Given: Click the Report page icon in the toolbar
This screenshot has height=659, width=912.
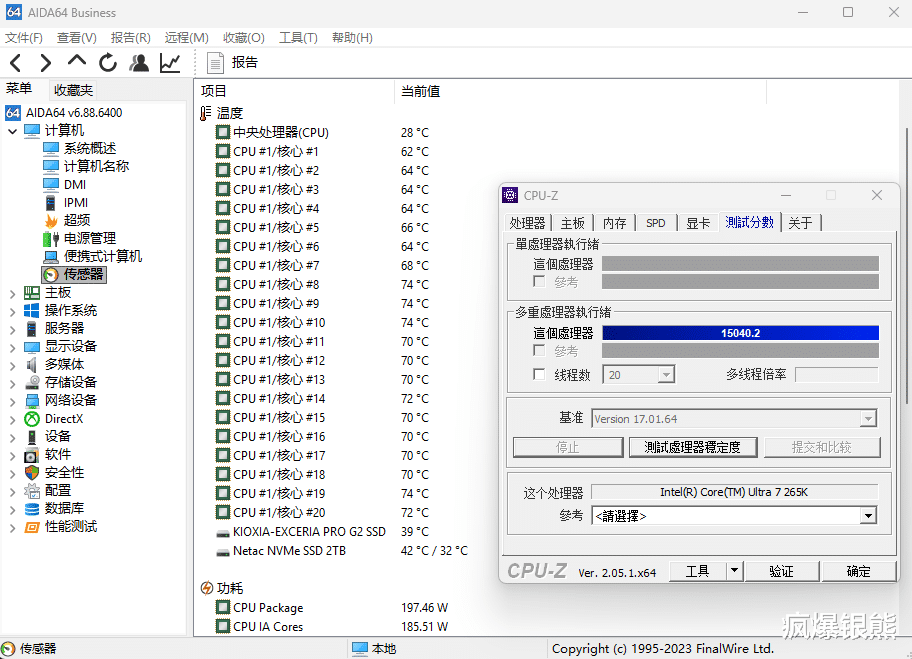Looking at the screenshot, I should (215, 63).
